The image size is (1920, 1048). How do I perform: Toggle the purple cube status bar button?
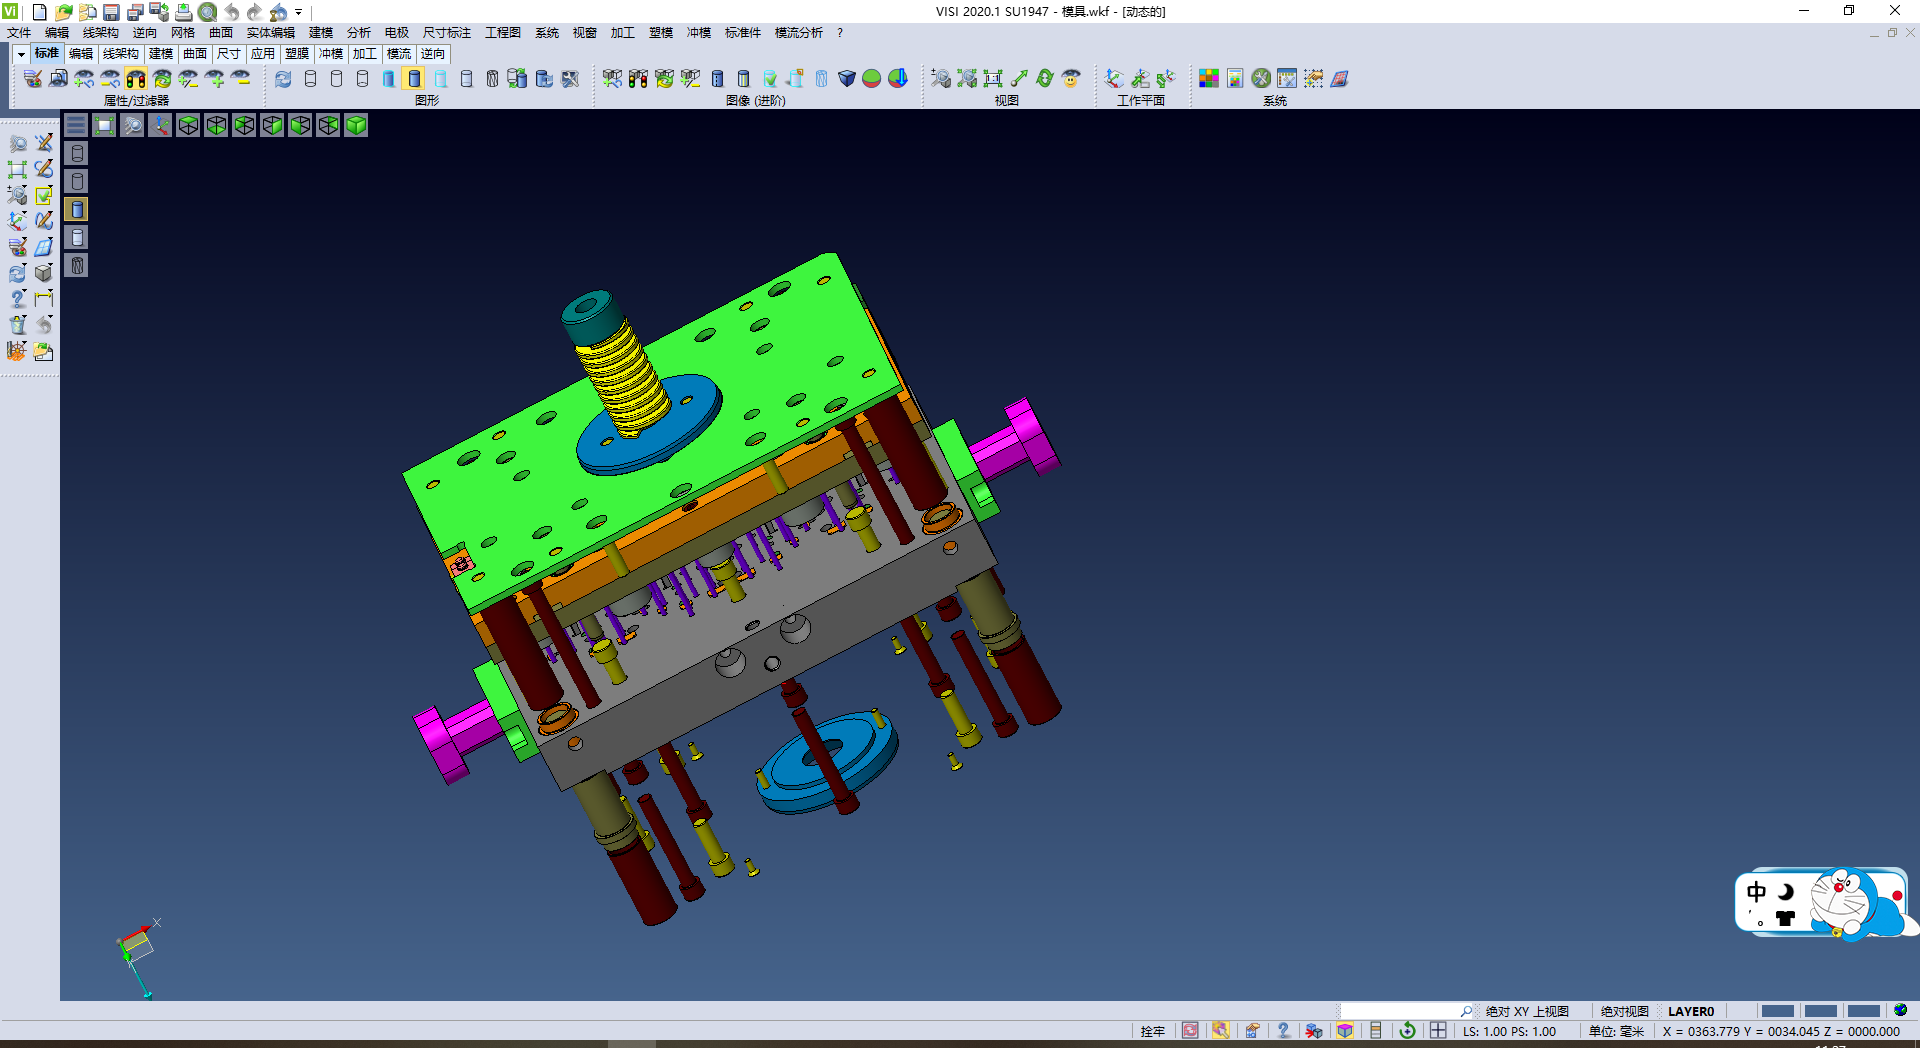pos(1345,1031)
